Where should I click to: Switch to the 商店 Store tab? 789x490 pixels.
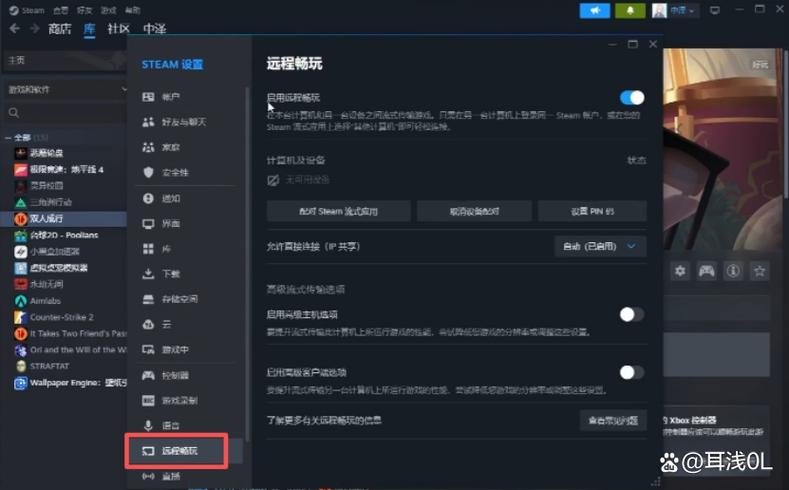[x=59, y=29]
